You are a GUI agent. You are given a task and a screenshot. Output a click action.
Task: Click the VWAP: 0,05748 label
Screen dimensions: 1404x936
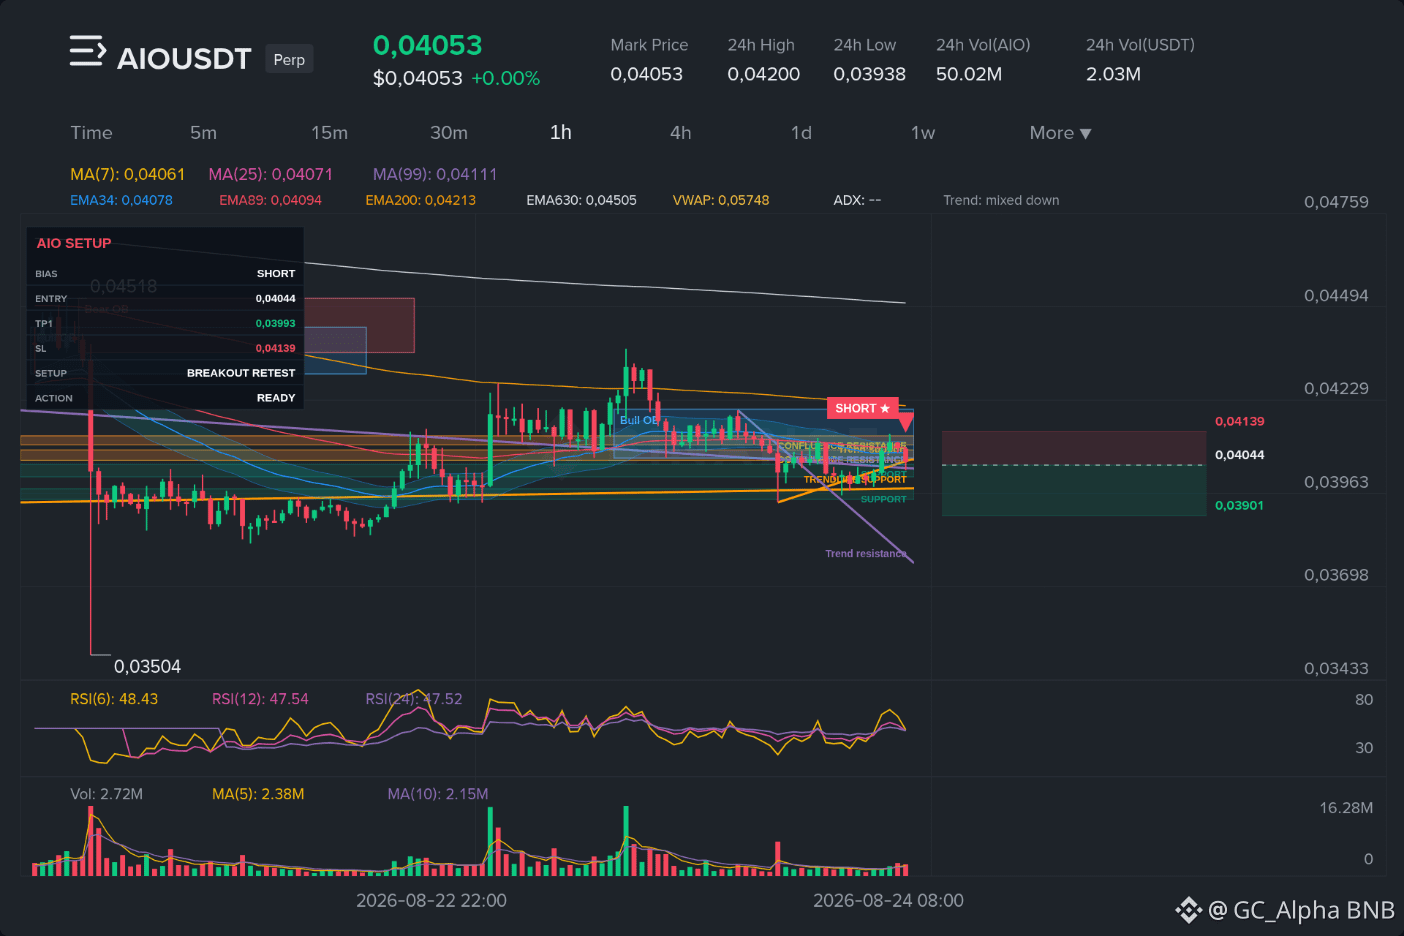pyautogui.click(x=721, y=200)
